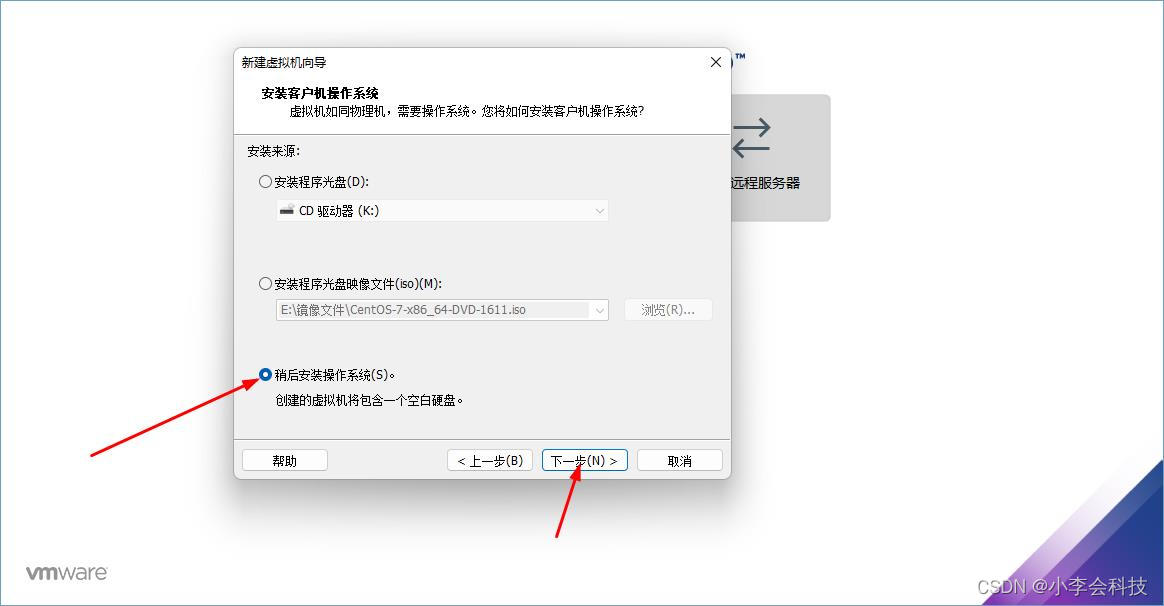
Task: Open the CD 驱动器 (K:) combo box
Action: (x=442, y=211)
